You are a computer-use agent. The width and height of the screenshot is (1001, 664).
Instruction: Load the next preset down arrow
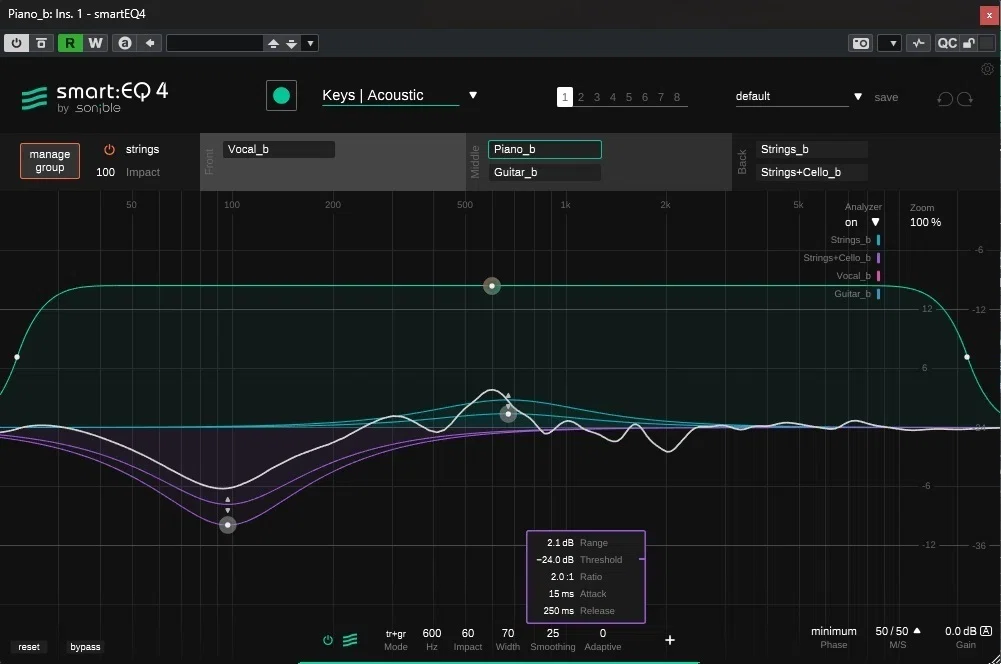coord(291,43)
